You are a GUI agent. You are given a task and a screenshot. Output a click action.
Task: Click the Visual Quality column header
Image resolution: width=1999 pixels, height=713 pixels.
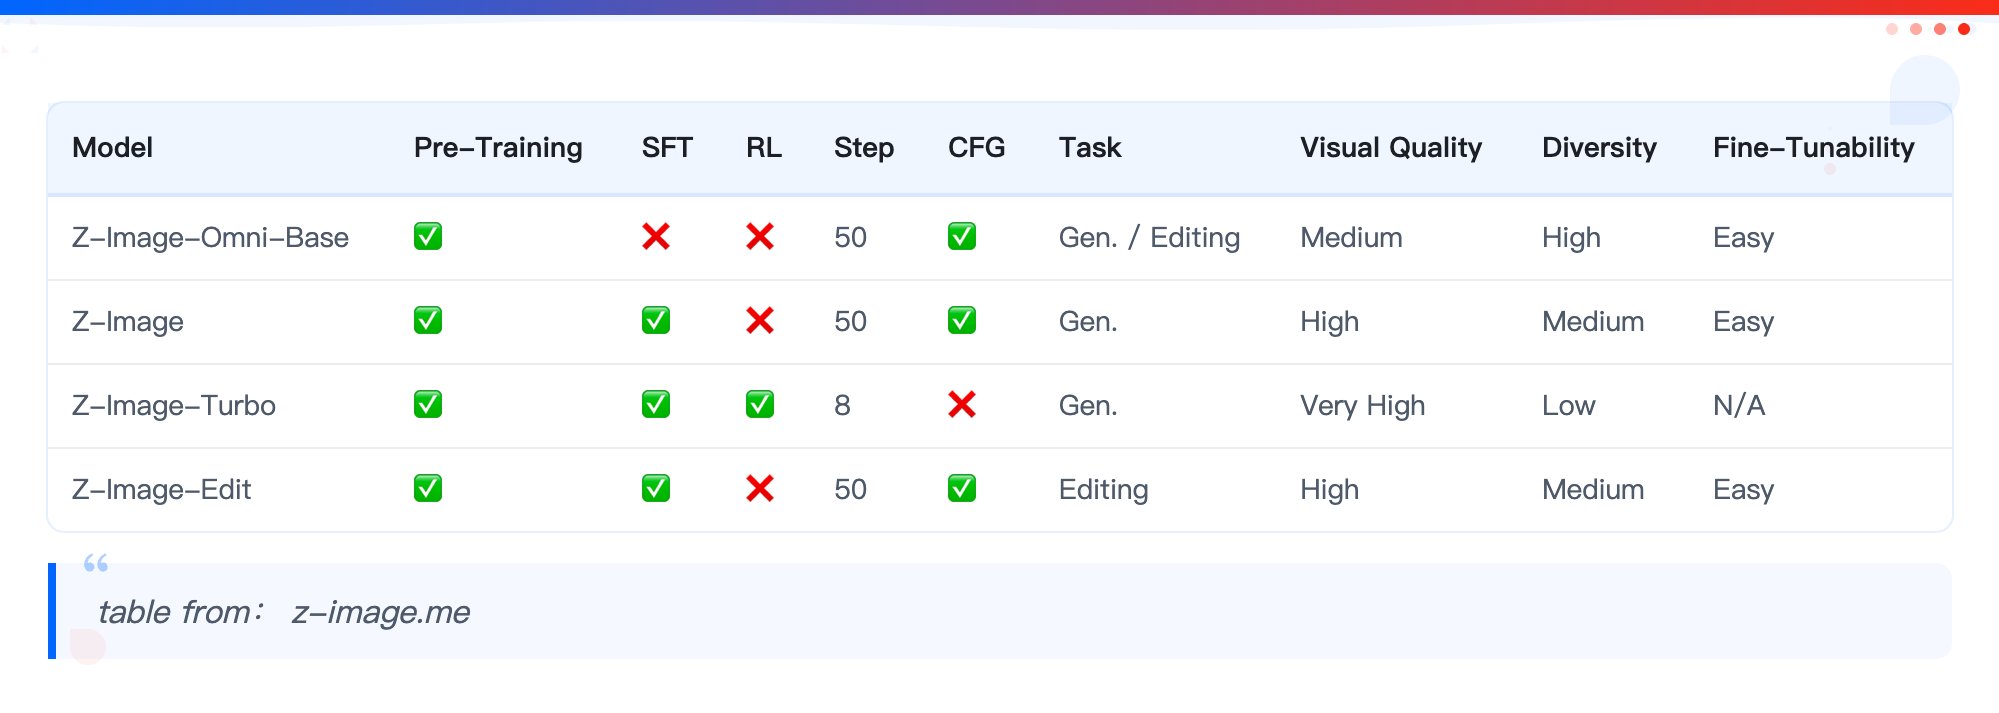point(1391,148)
